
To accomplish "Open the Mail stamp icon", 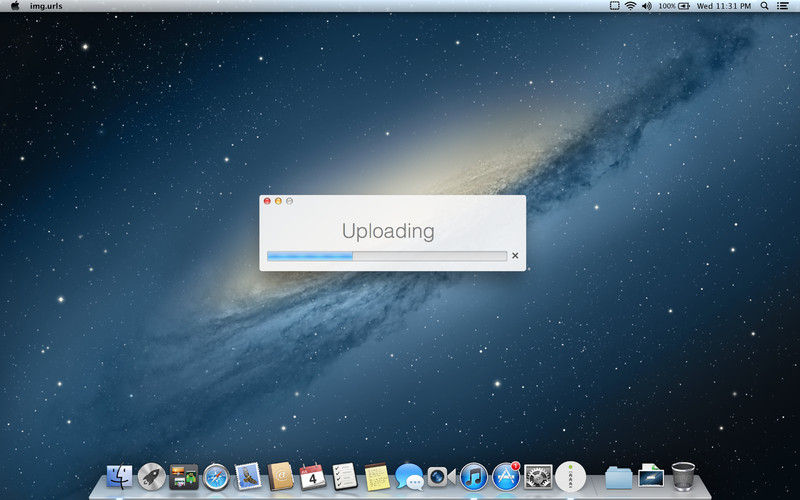I will click(x=248, y=477).
